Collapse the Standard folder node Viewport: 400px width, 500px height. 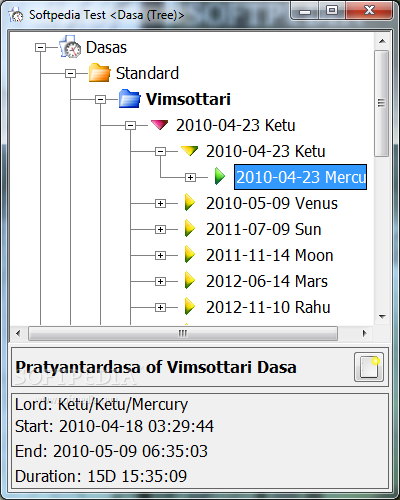70,73
